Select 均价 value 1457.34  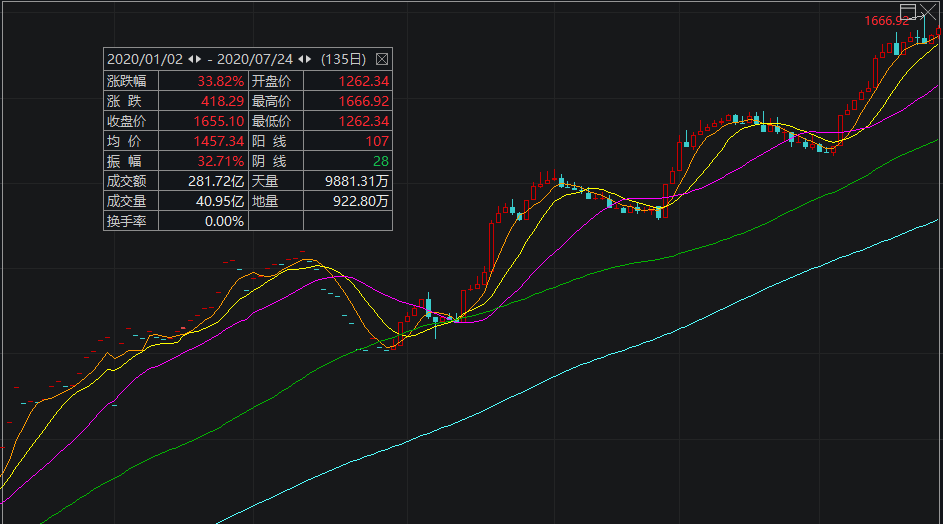219,141
